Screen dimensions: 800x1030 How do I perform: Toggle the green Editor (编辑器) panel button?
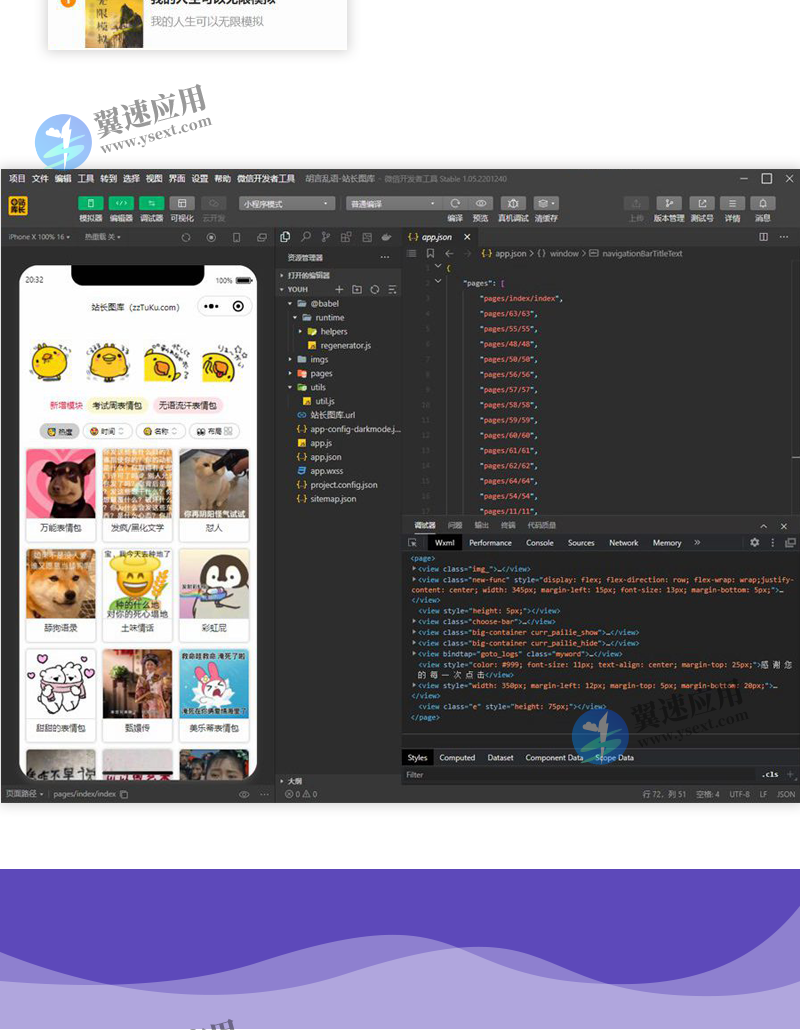(121, 203)
